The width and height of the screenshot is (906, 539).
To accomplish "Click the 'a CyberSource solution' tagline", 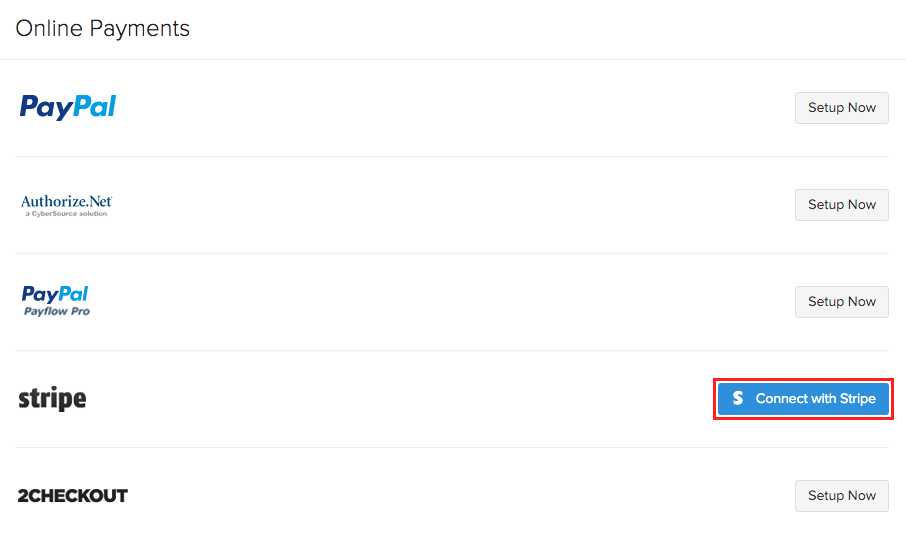I will point(66,214).
